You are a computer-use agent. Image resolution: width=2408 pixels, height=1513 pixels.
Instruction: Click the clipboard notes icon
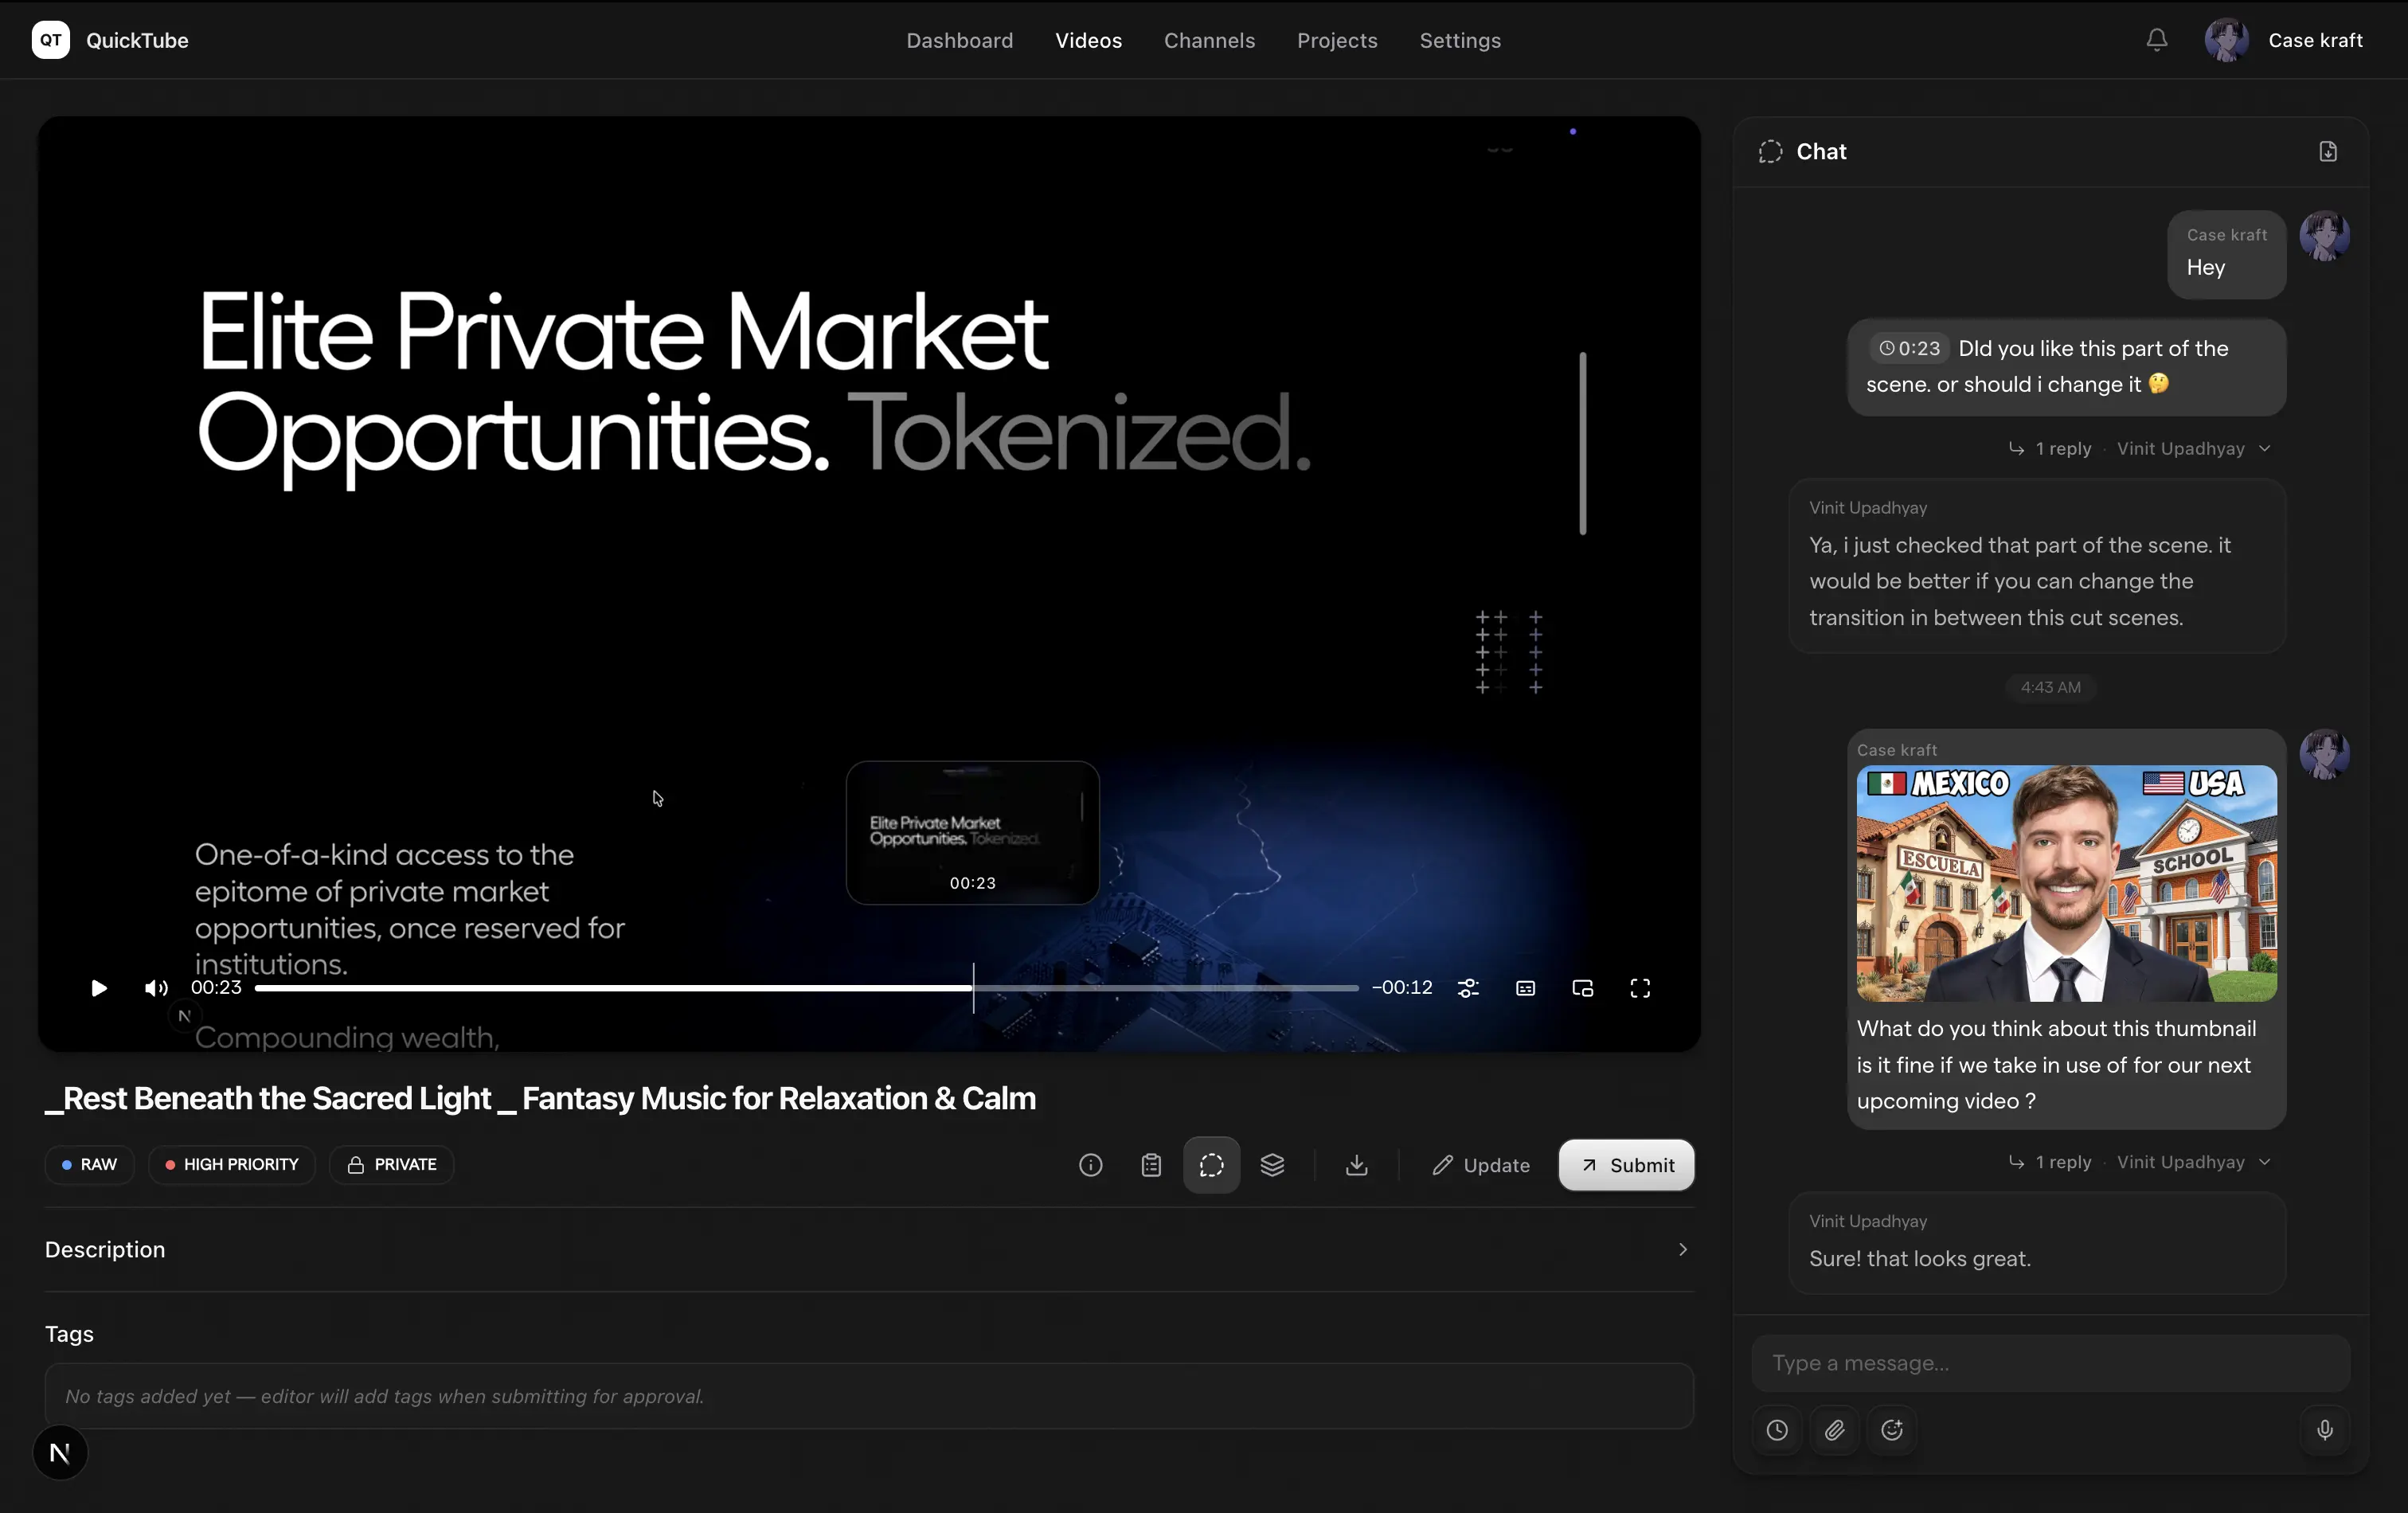pos(1150,1164)
